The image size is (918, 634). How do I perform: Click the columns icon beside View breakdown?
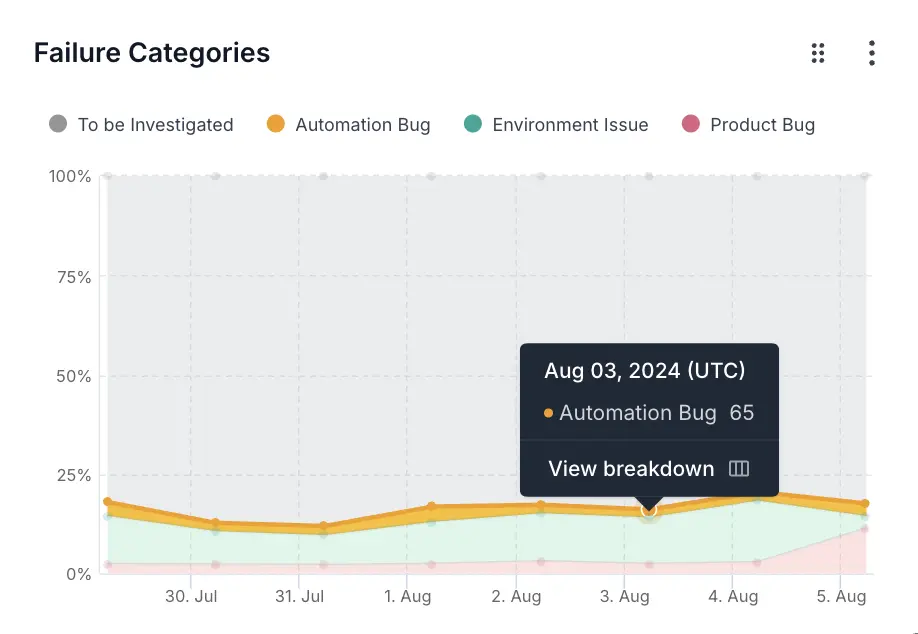point(739,469)
